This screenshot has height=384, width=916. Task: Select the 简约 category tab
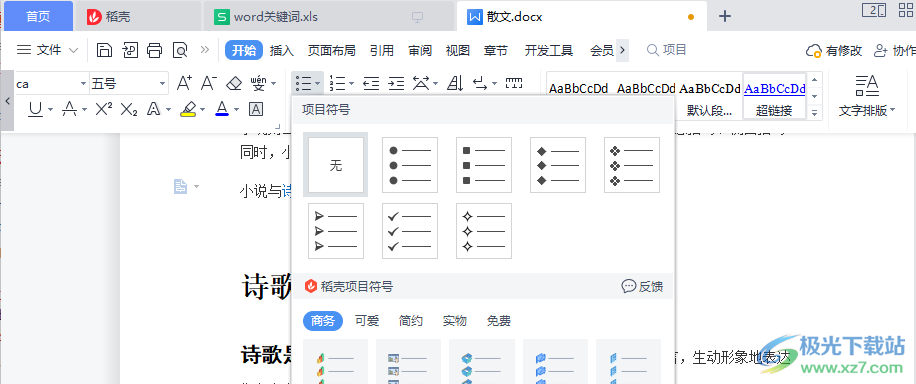point(411,321)
